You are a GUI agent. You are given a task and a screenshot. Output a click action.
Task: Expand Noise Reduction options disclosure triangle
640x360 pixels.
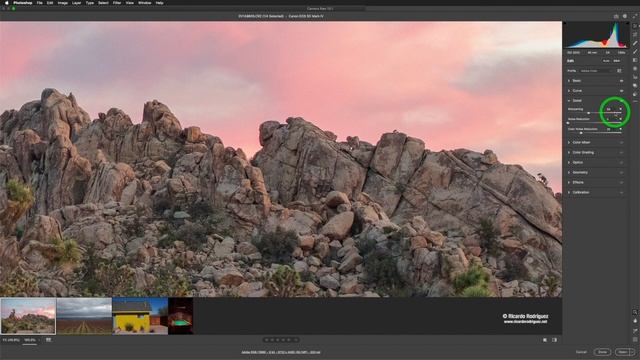(621, 119)
